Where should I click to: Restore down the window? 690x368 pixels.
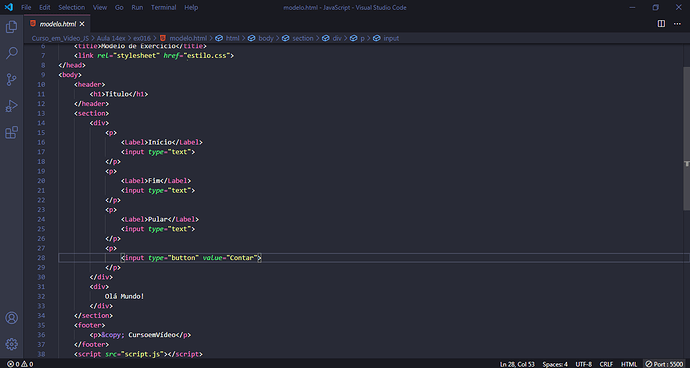tap(655, 7)
